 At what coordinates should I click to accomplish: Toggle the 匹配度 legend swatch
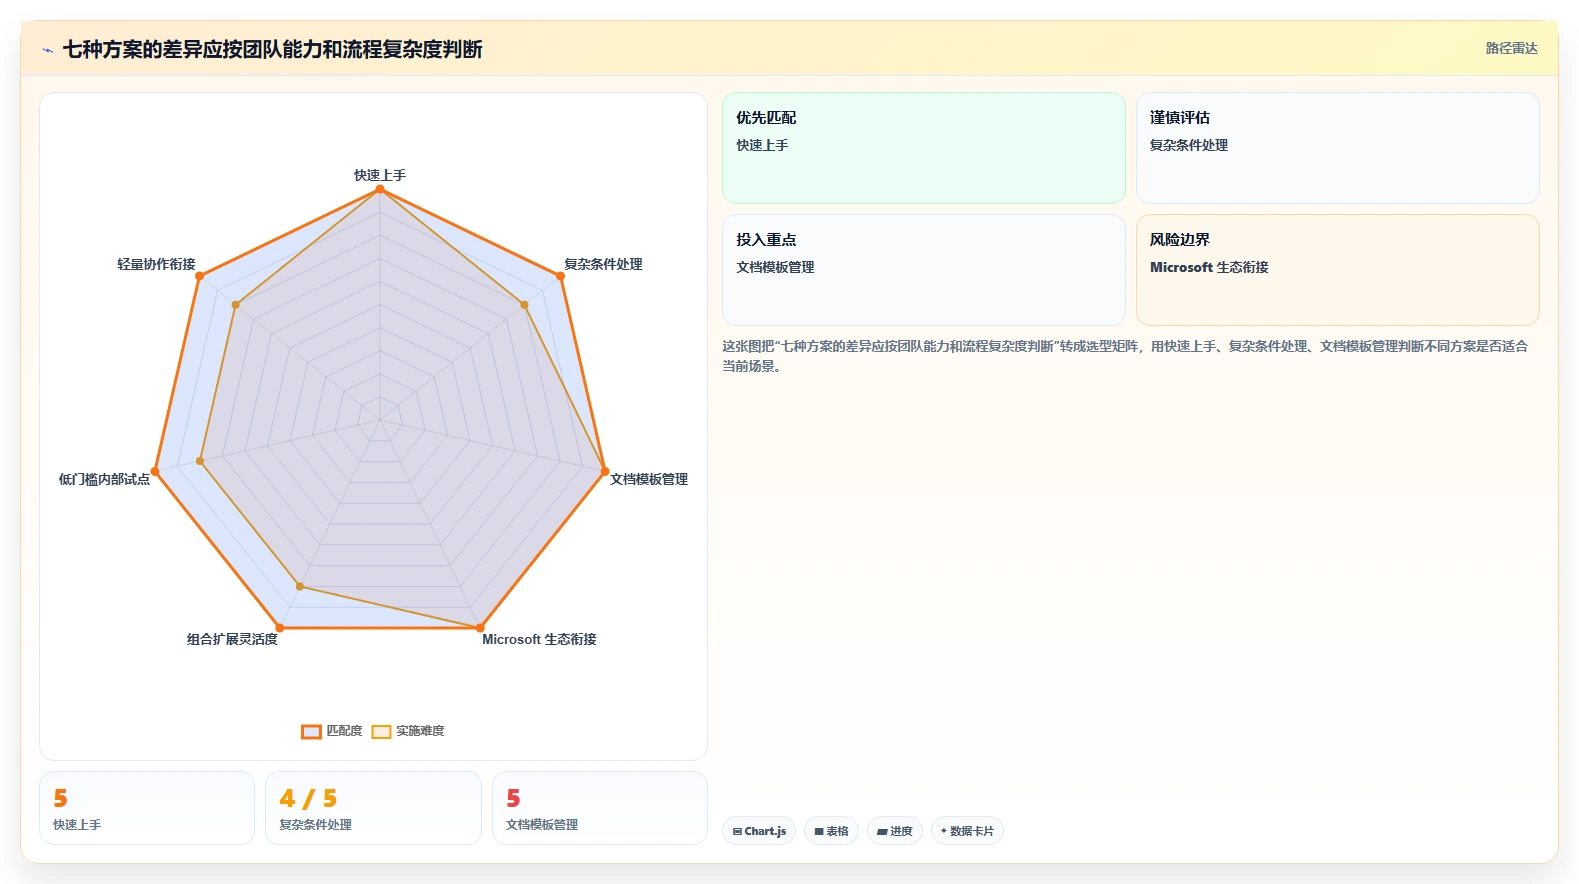click(x=311, y=731)
